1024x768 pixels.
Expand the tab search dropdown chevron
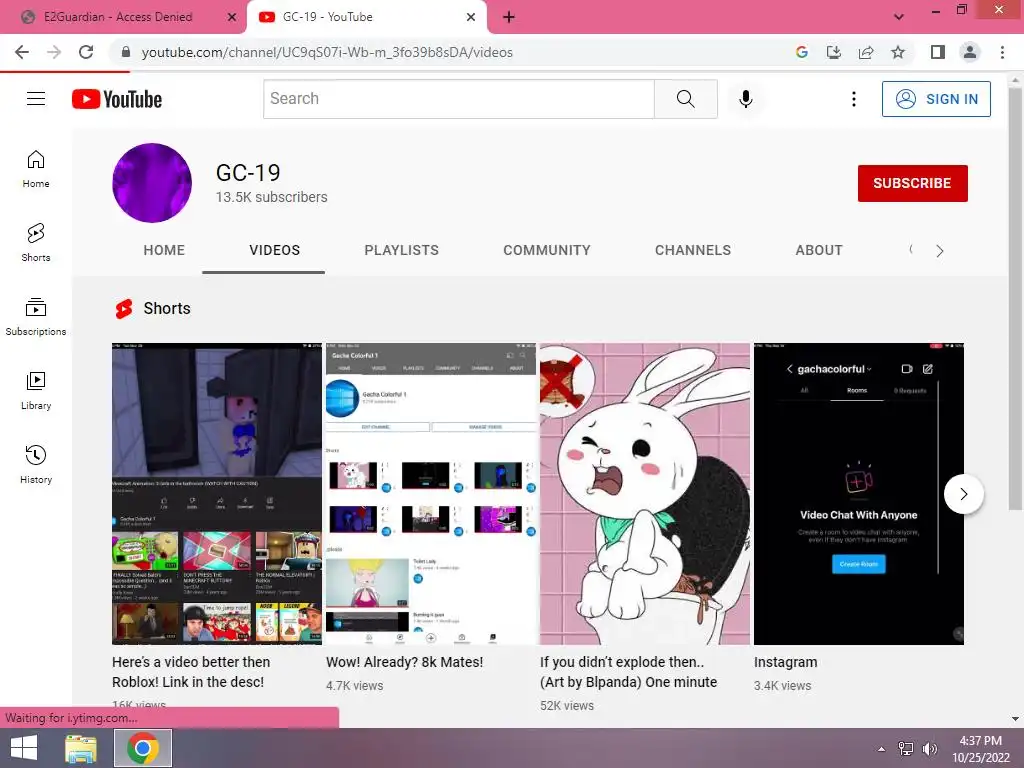(x=899, y=17)
